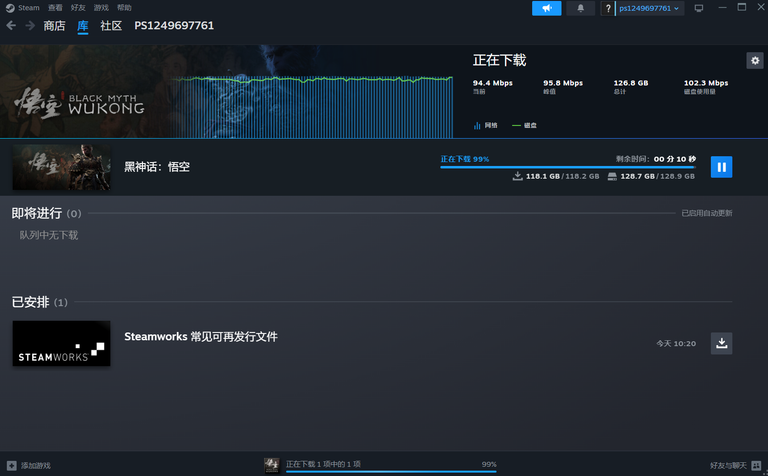This screenshot has height=476, width=768.
Task: Click the 正在下载 99% progress bar
Action: point(567,167)
